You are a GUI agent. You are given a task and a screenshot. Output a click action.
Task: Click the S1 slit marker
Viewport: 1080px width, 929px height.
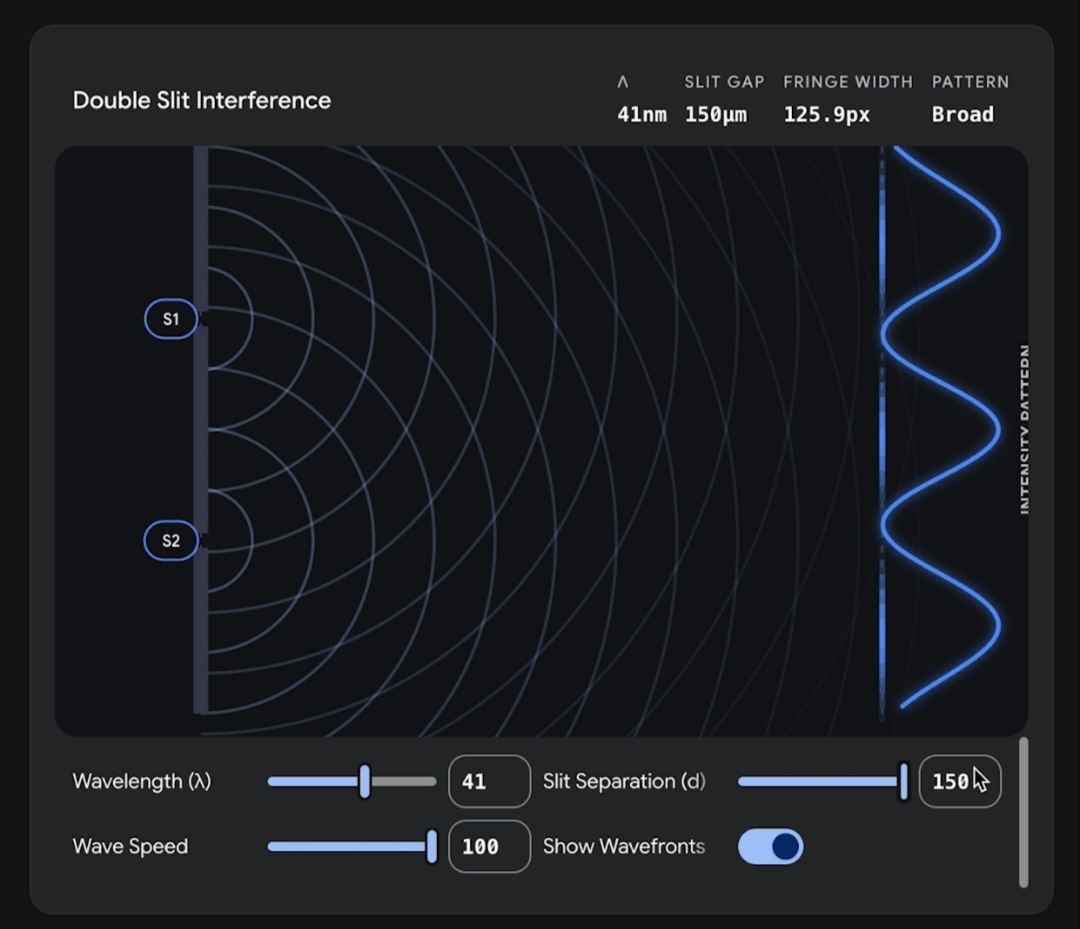click(x=171, y=319)
